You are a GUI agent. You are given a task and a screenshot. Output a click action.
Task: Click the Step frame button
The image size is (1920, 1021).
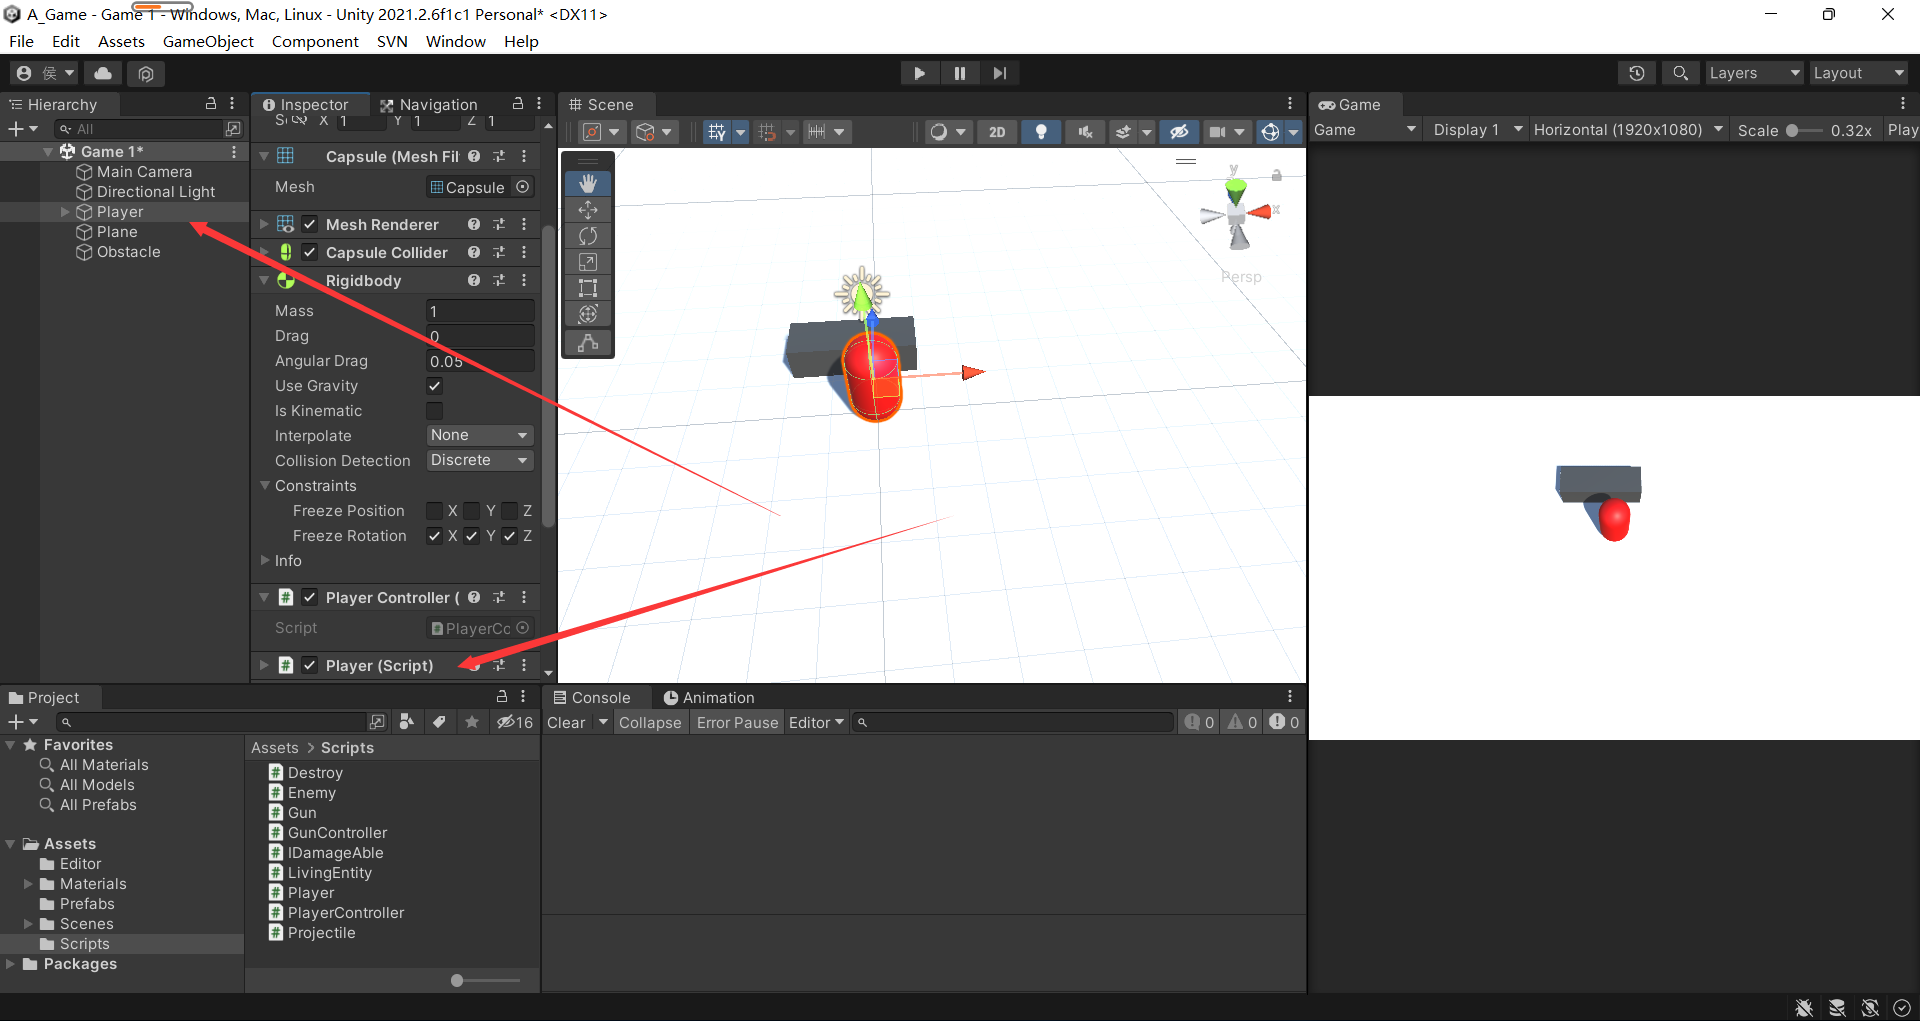[1000, 73]
